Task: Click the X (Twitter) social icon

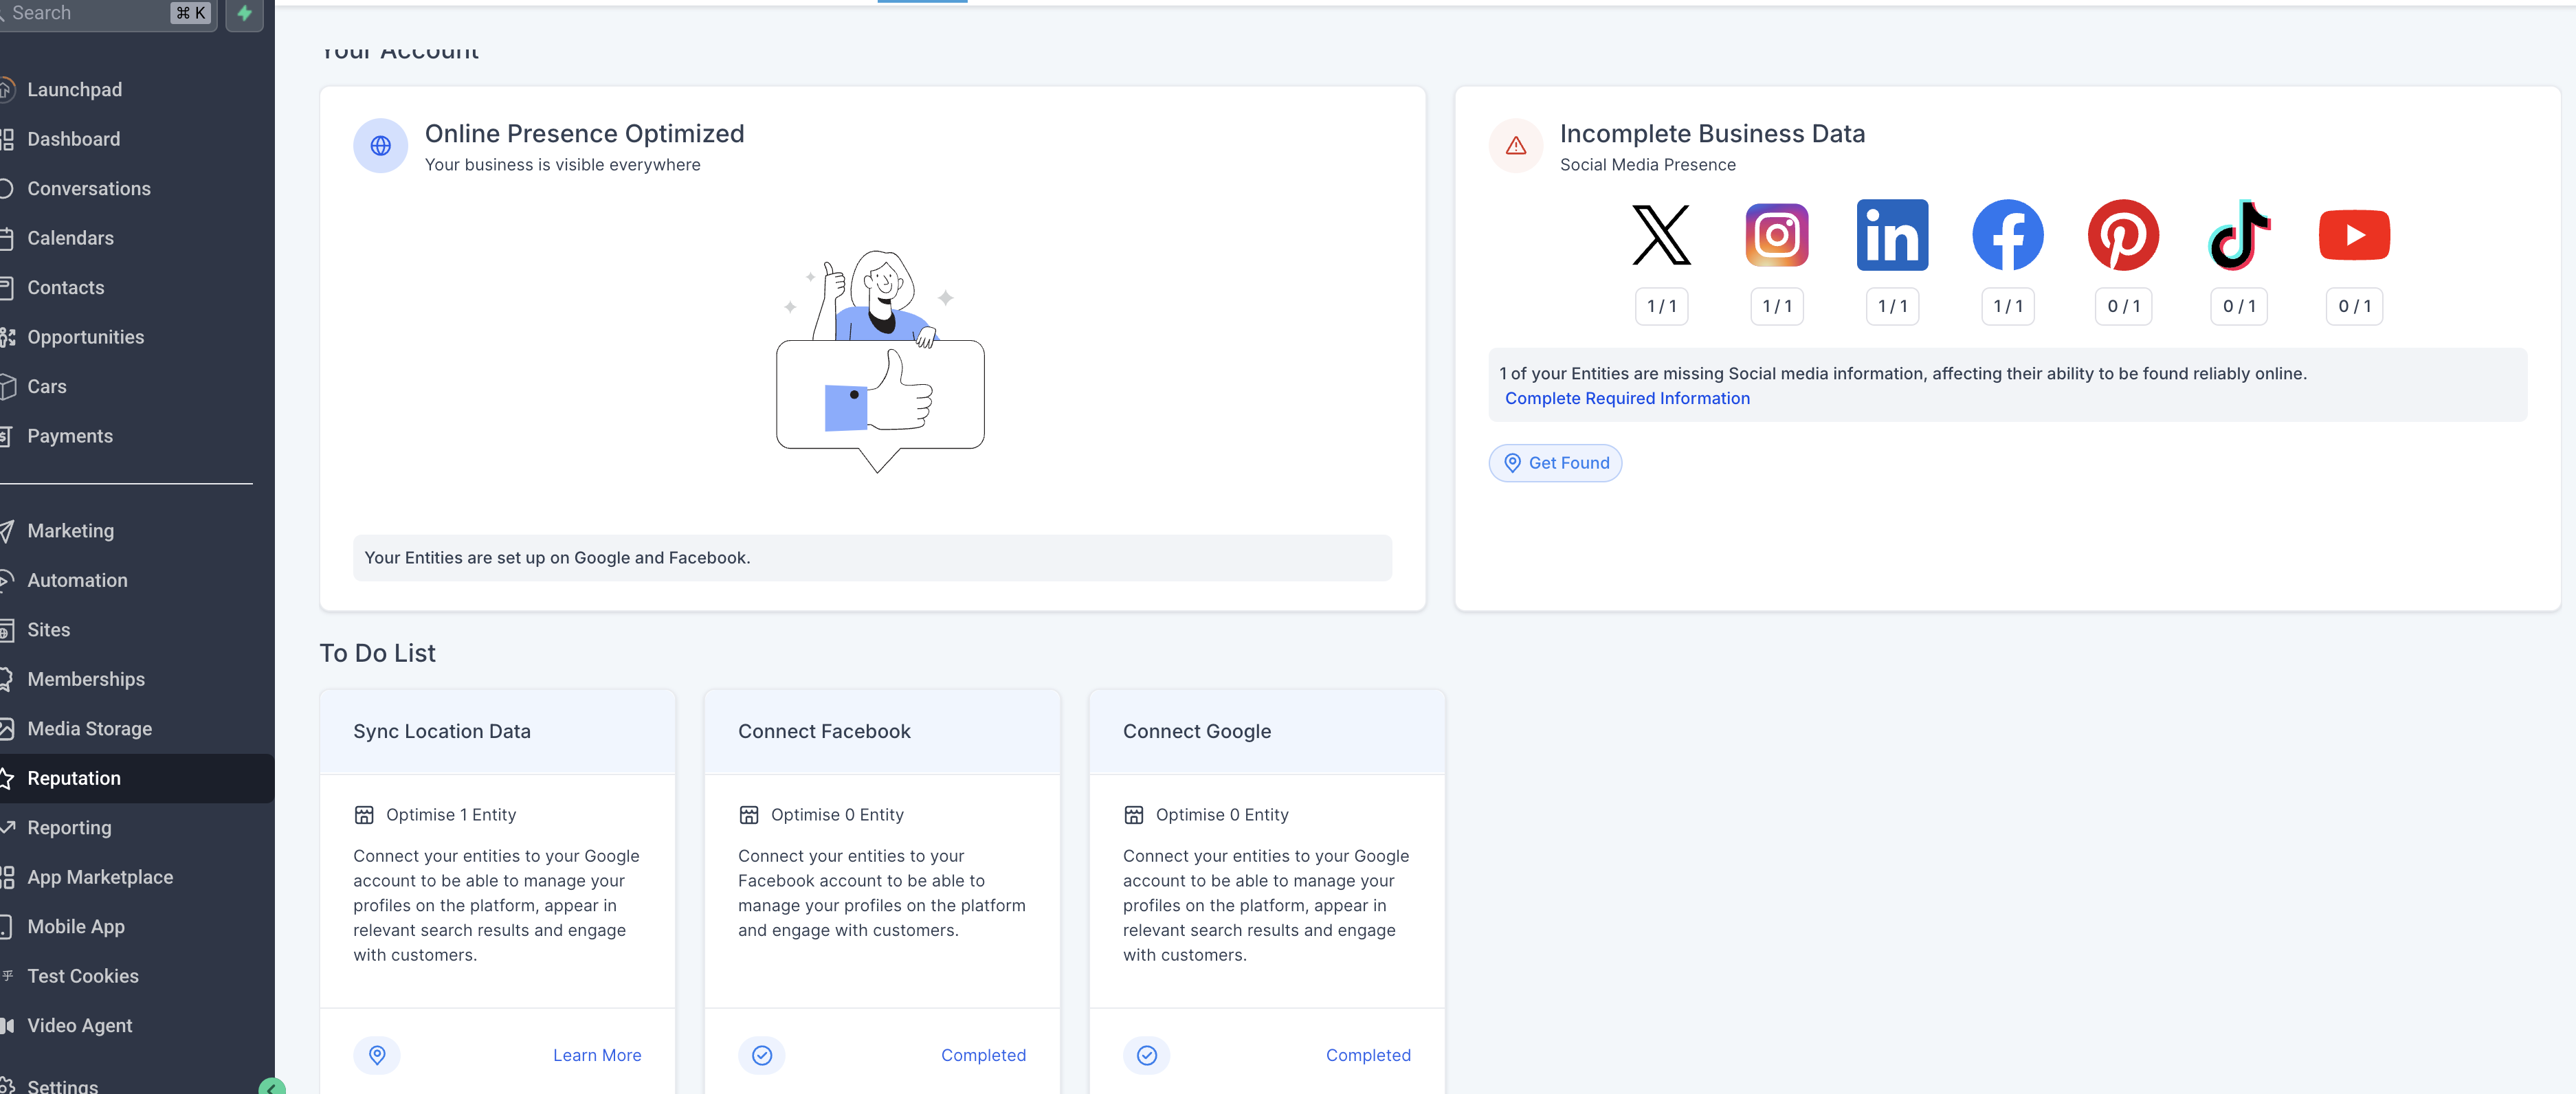Action: (1661, 235)
